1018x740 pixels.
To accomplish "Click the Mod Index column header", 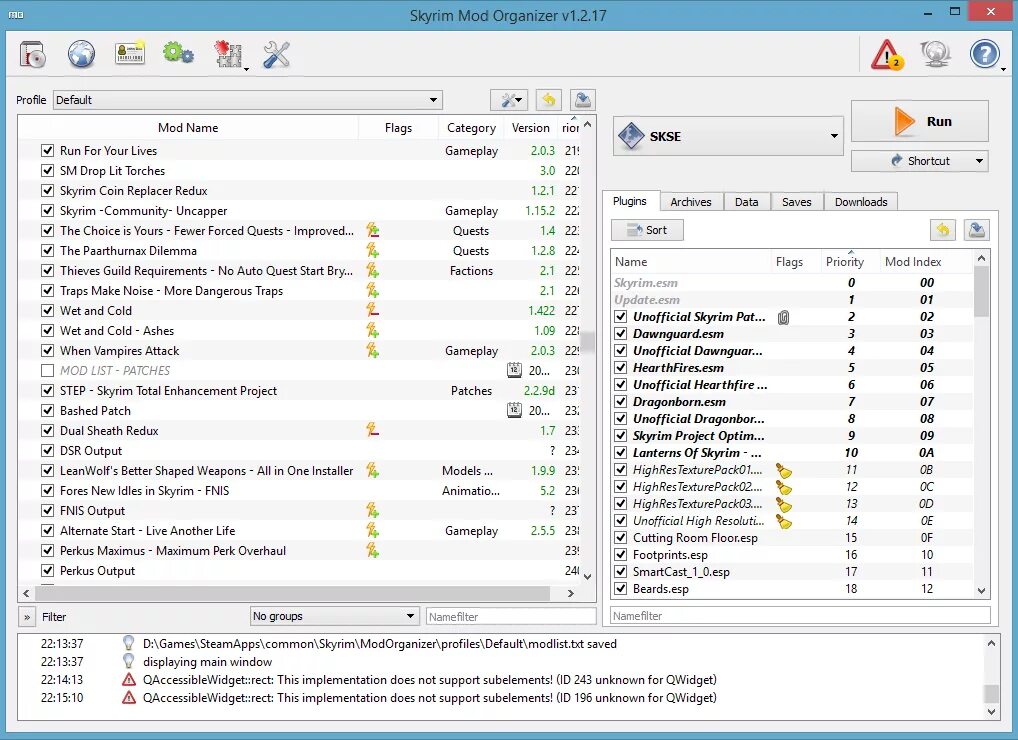I will (x=913, y=262).
